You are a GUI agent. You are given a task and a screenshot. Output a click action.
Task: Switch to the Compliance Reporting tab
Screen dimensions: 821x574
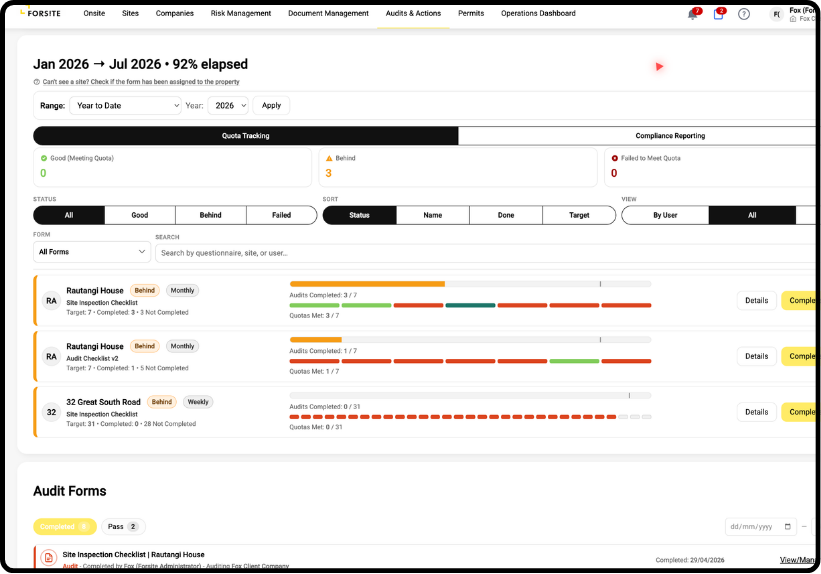(638, 136)
